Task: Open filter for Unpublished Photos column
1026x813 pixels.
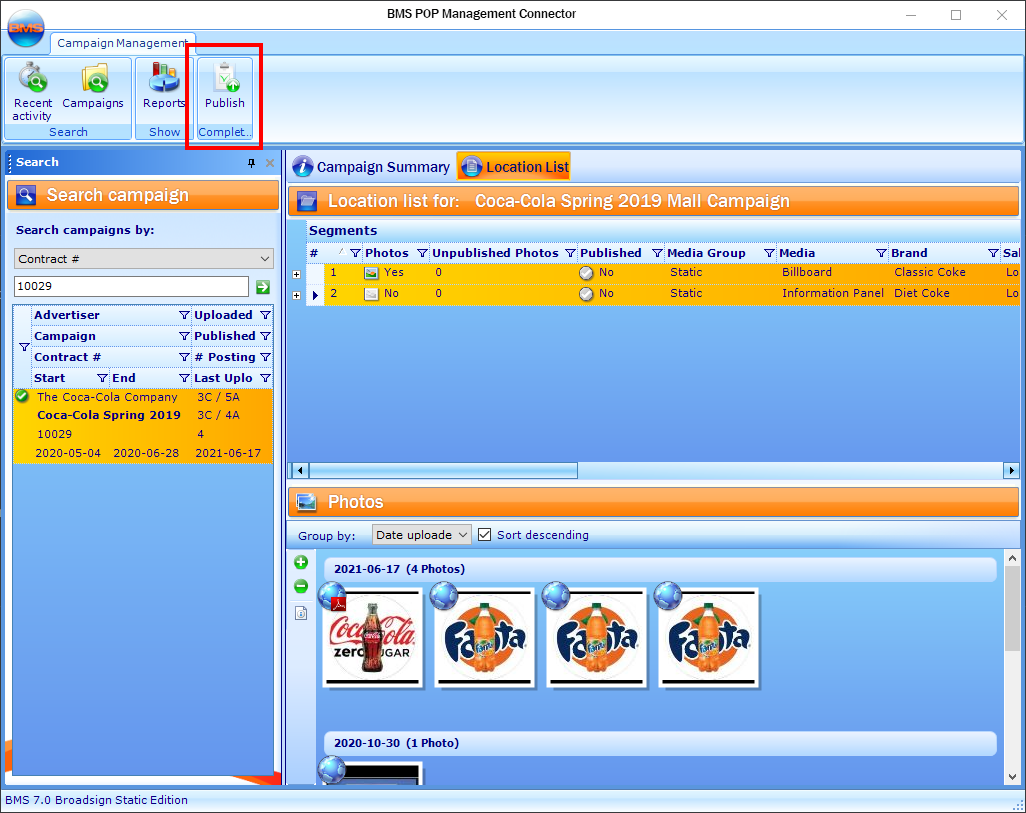Action: coord(571,253)
